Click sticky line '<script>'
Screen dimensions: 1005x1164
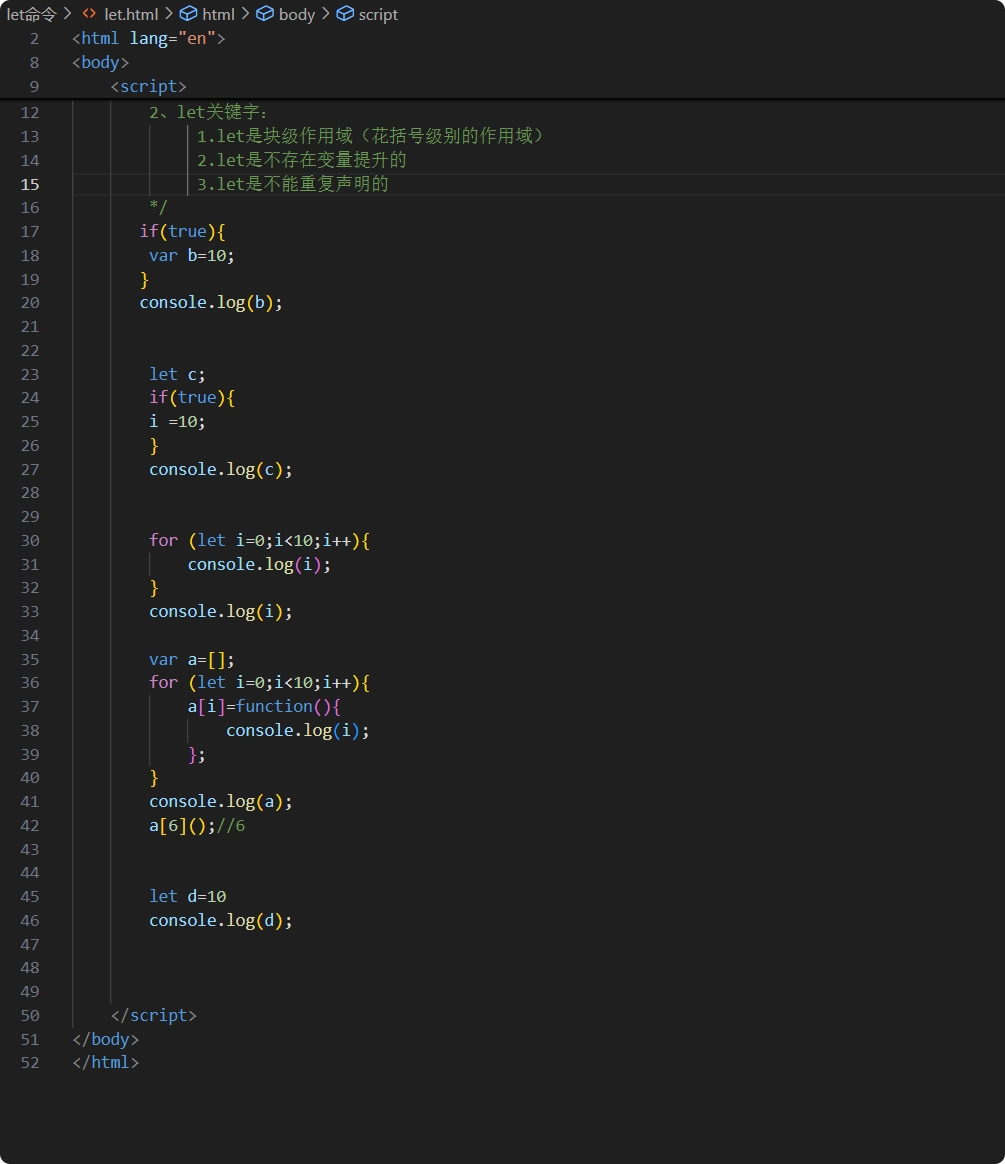[148, 86]
